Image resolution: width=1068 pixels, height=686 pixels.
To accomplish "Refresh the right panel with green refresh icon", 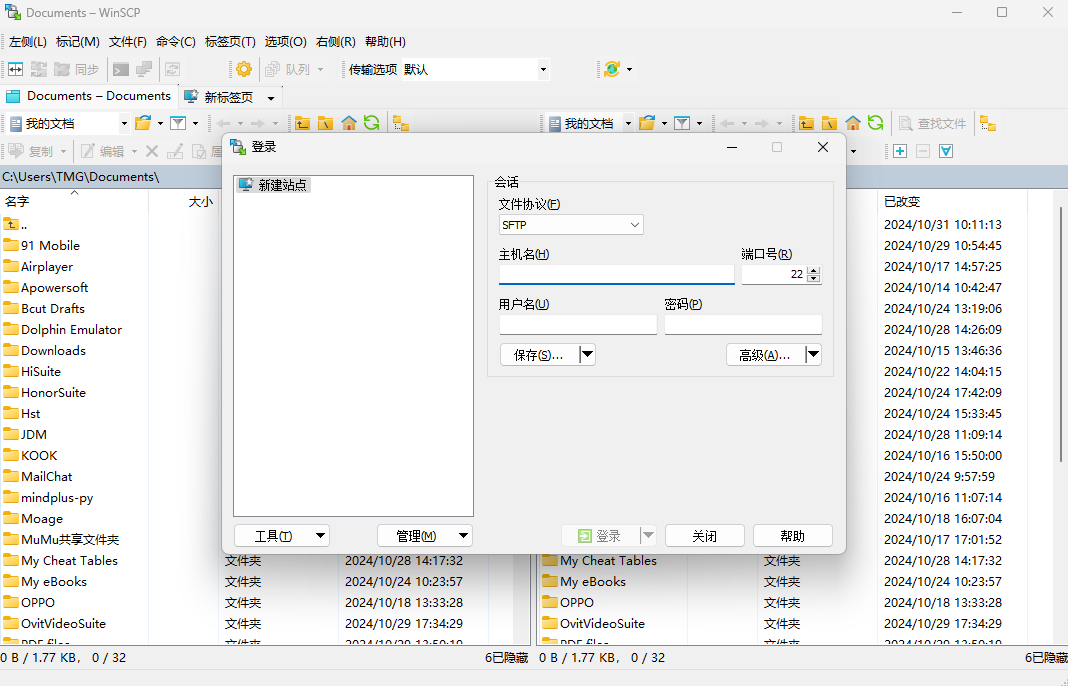I will coord(874,122).
